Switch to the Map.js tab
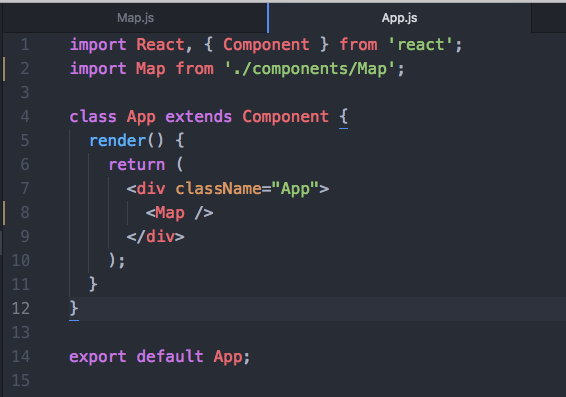Image resolution: width=566 pixels, height=397 pixels. [135, 18]
